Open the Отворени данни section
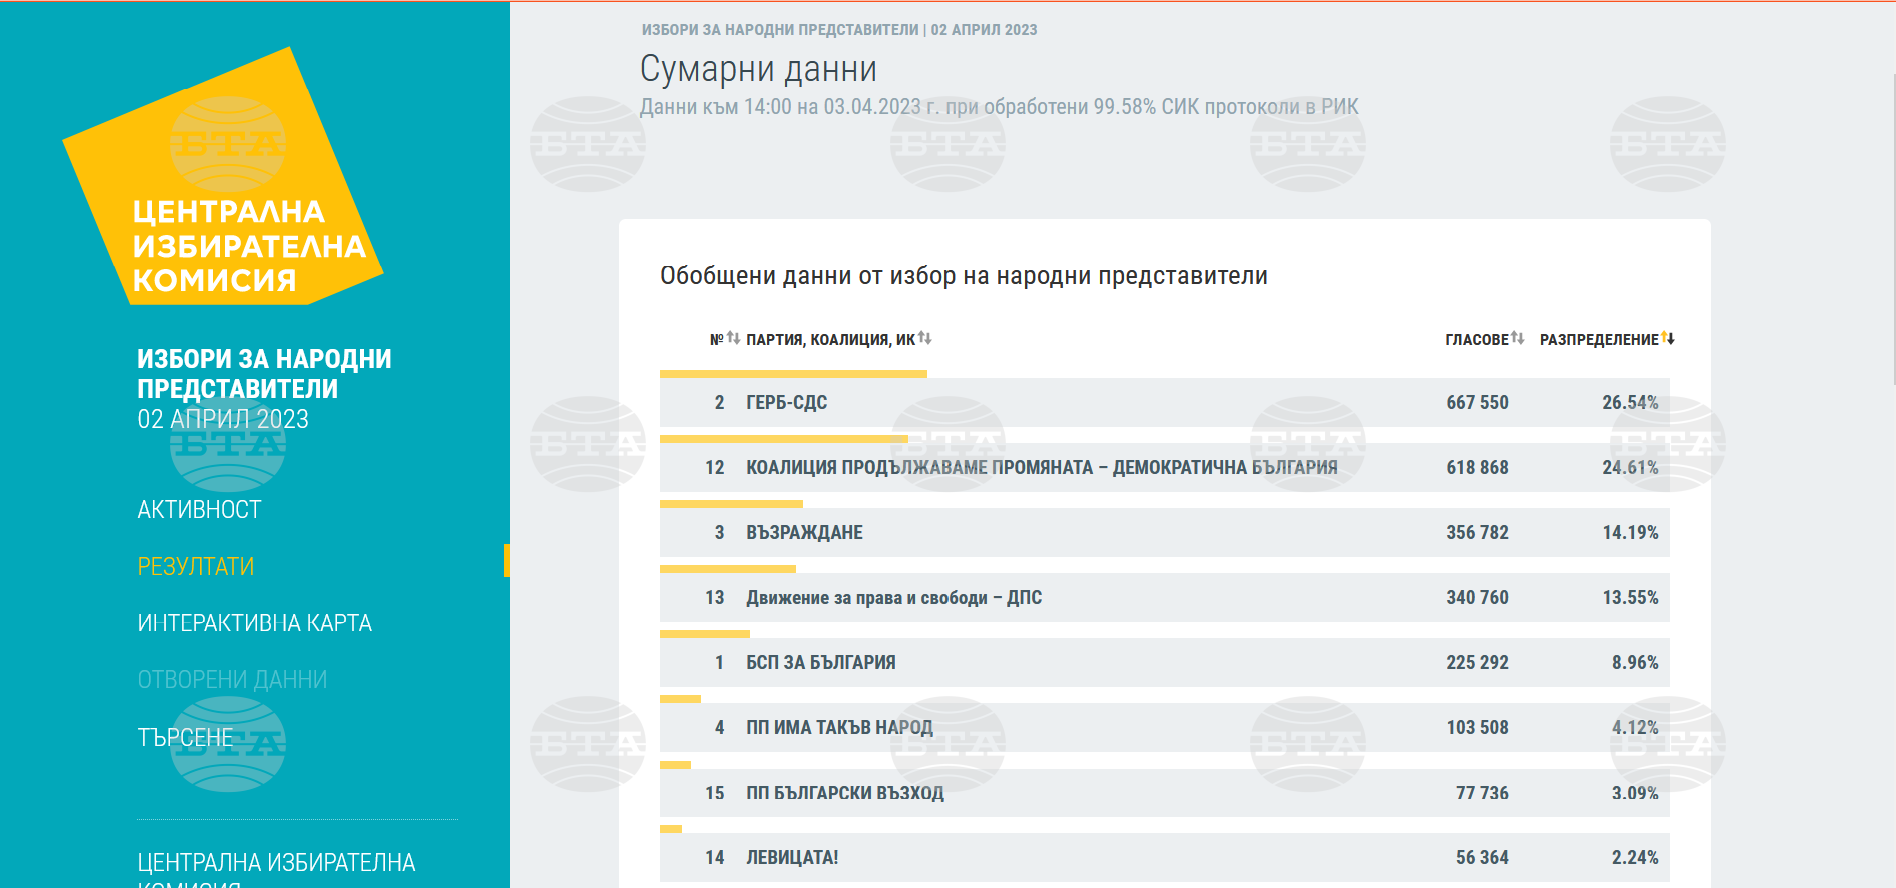1896x888 pixels. coord(232,680)
